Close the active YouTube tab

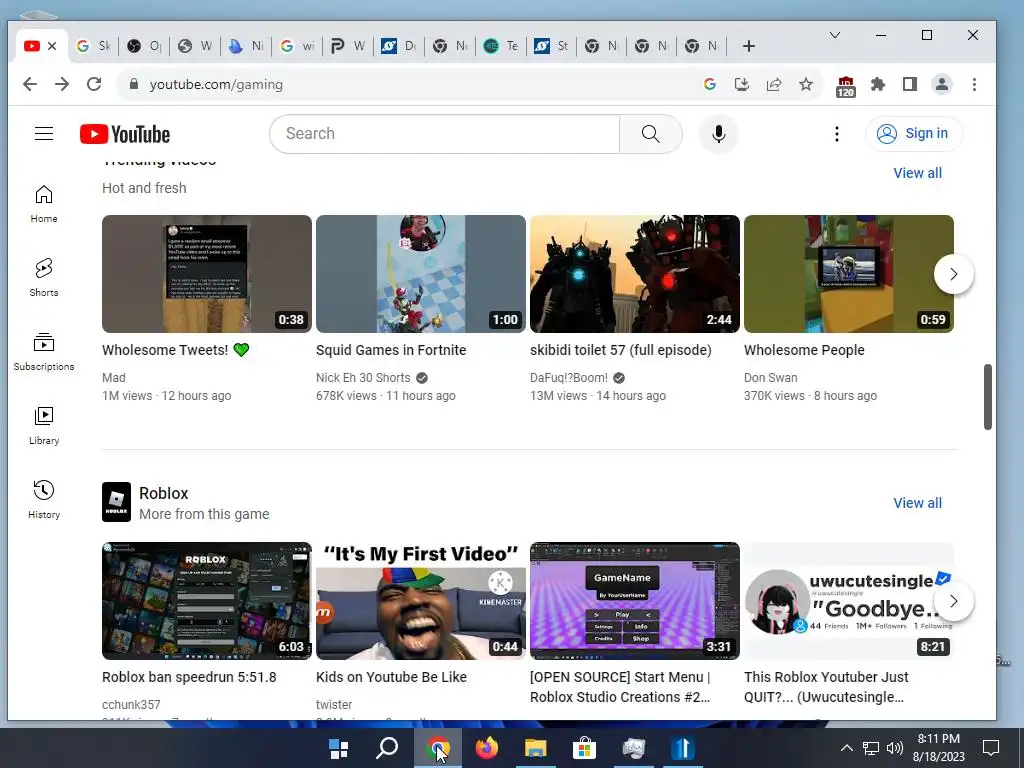pos(52,46)
